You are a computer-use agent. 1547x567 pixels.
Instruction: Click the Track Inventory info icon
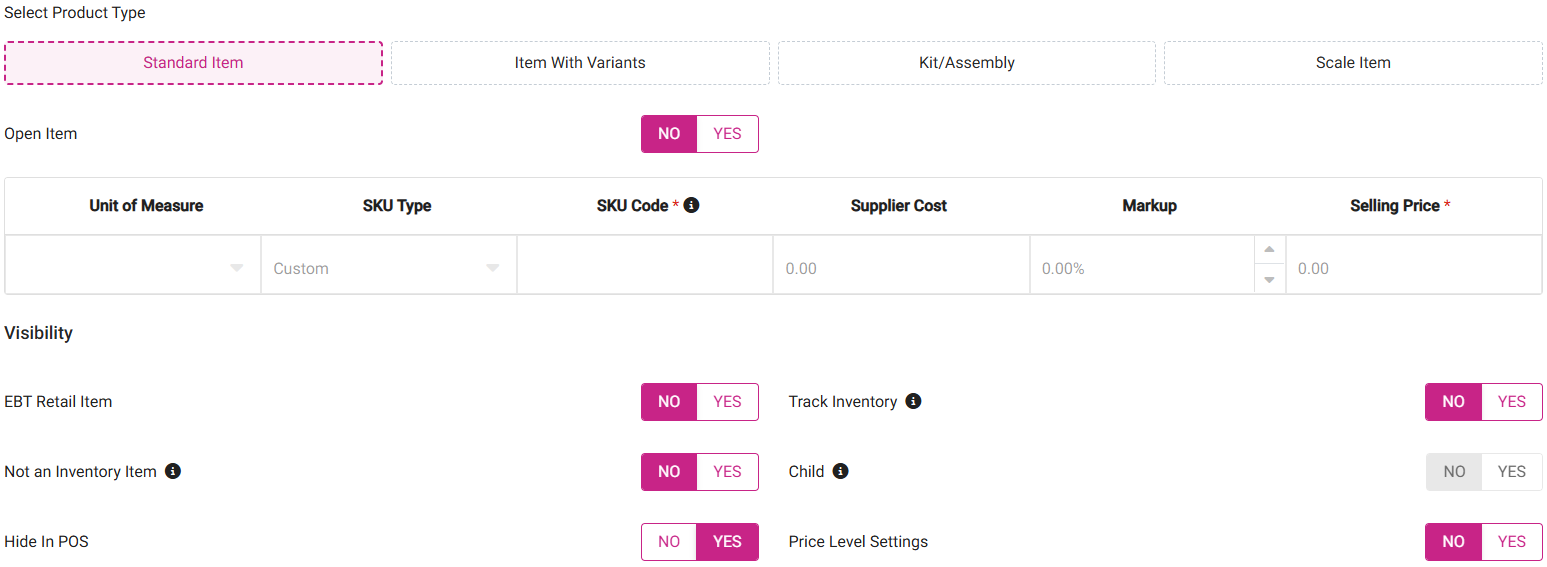(913, 401)
